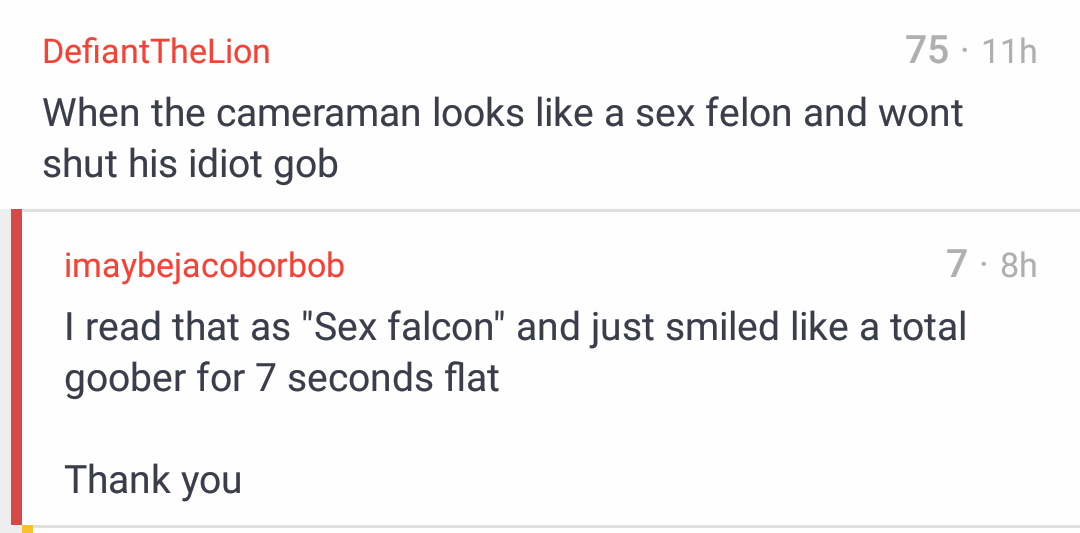Click the 8h timestamp on reply

click(x=1018, y=265)
